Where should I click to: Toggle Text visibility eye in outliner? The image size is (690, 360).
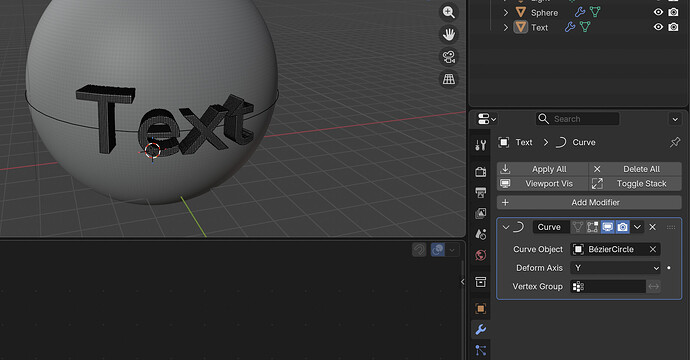[658, 27]
